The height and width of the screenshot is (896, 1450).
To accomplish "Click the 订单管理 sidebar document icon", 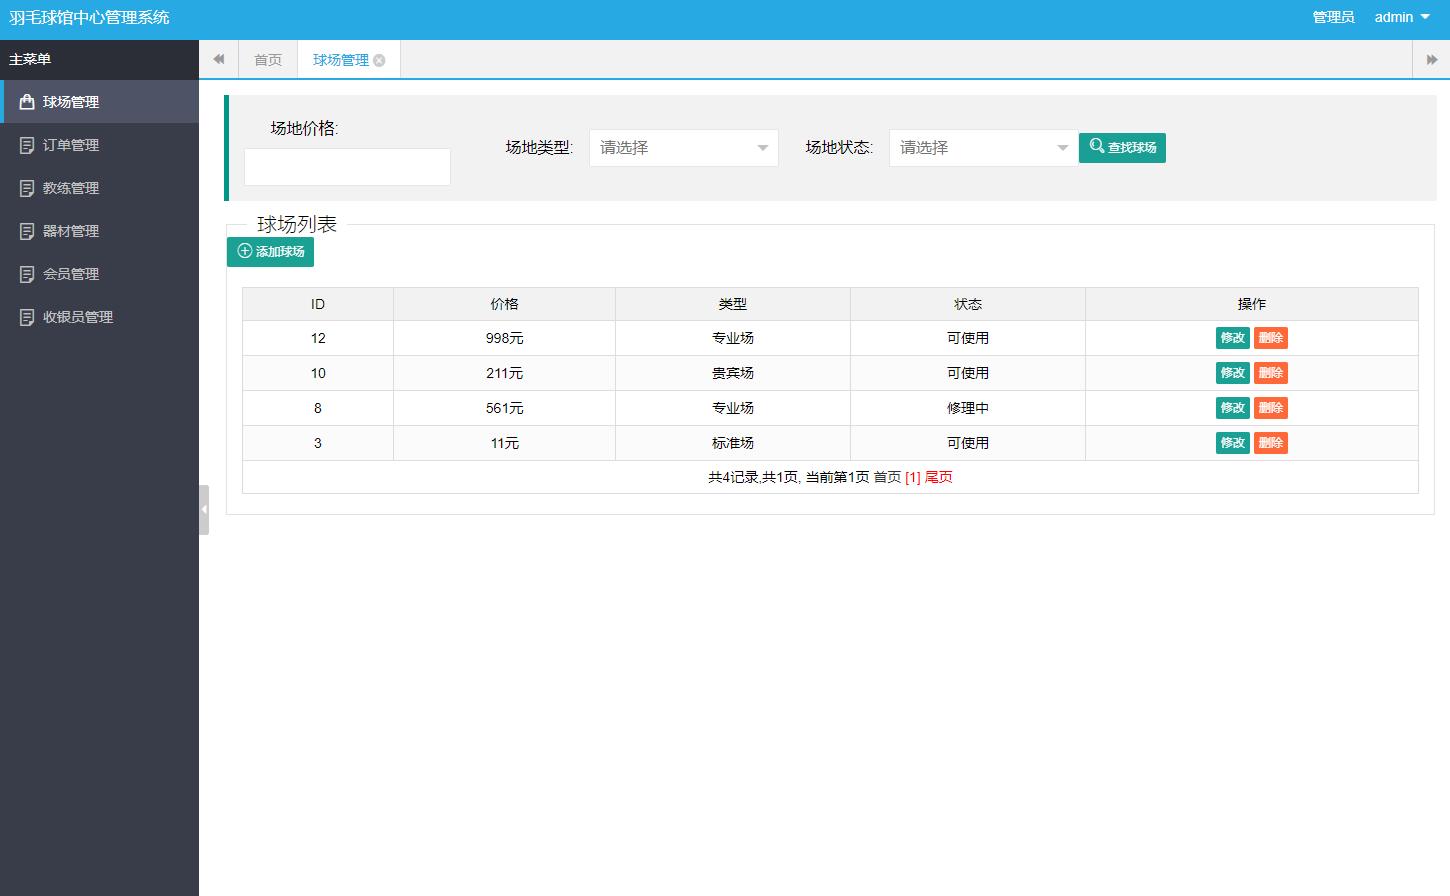I will pyautogui.click(x=27, y=145).
